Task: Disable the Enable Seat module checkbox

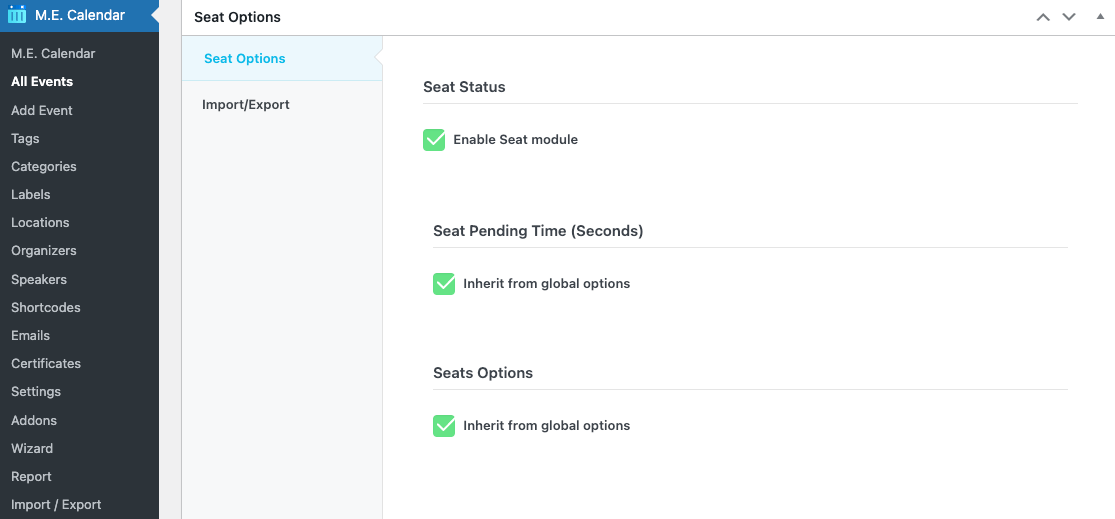Action: tap(434, 140)
